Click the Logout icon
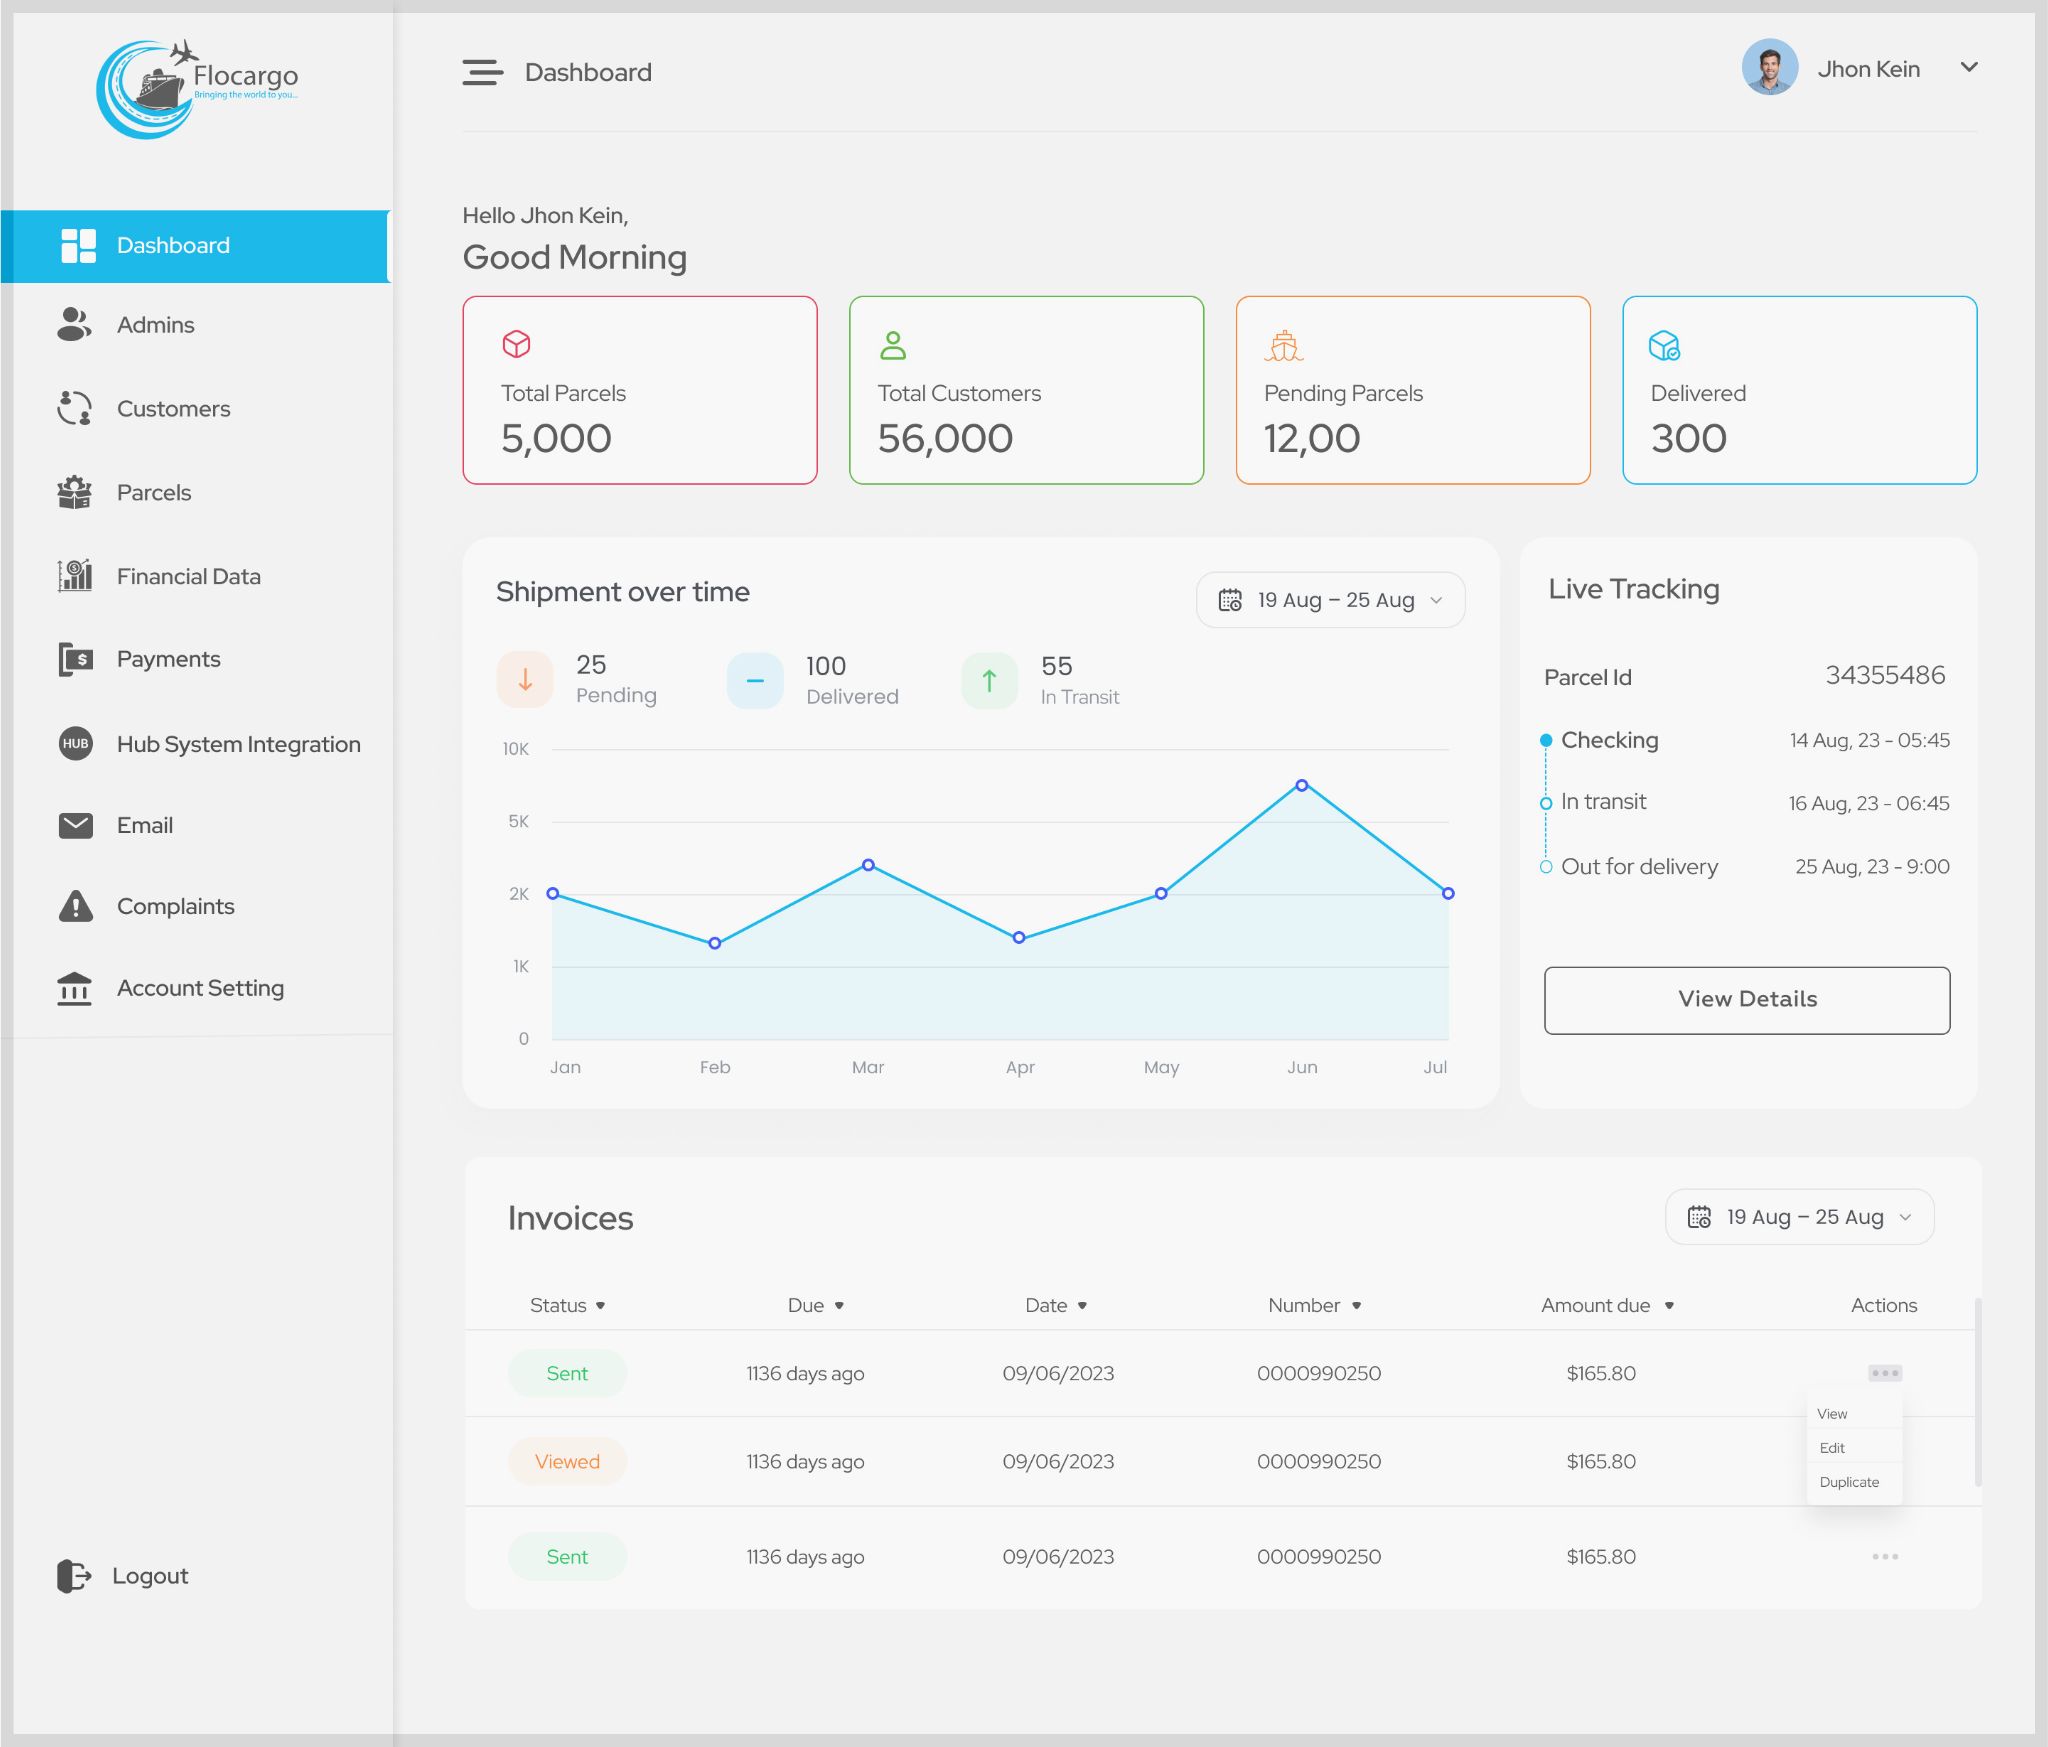This screenshot has height=1747, width=2048. point(74,1575)
